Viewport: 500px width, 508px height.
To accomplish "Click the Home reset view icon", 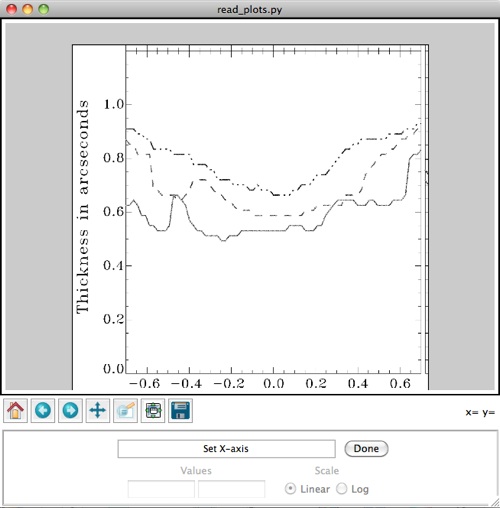I will 15,410.
